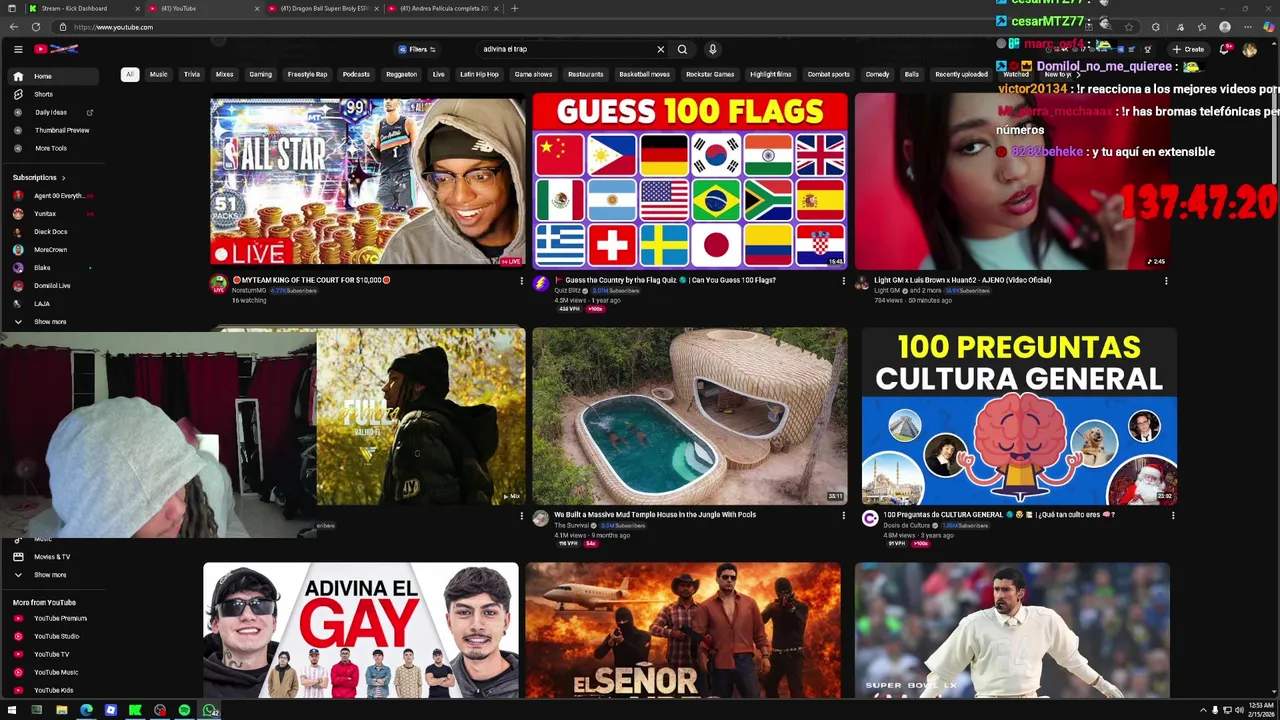Open the options menu for the Mud Temple House video

tap(843, 516)
